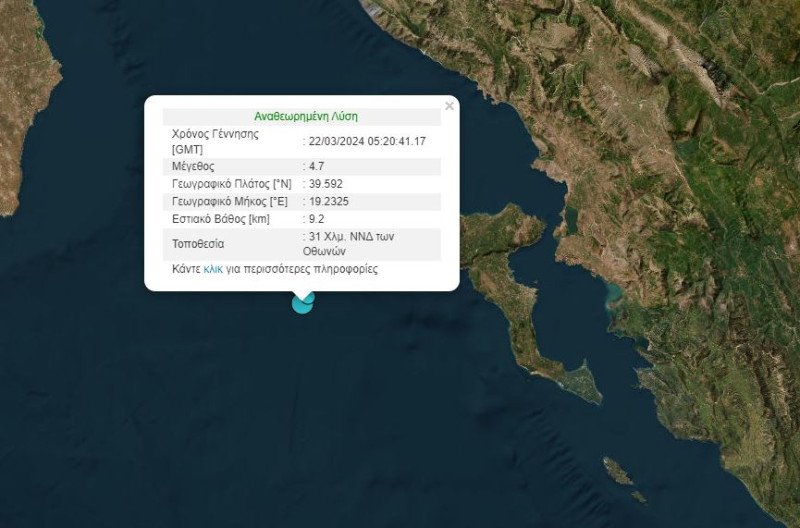The width and height of the screenshot is (800, 528).
Task: Click the smaller overlapping epicenter marker
Action: coord(309,296)
